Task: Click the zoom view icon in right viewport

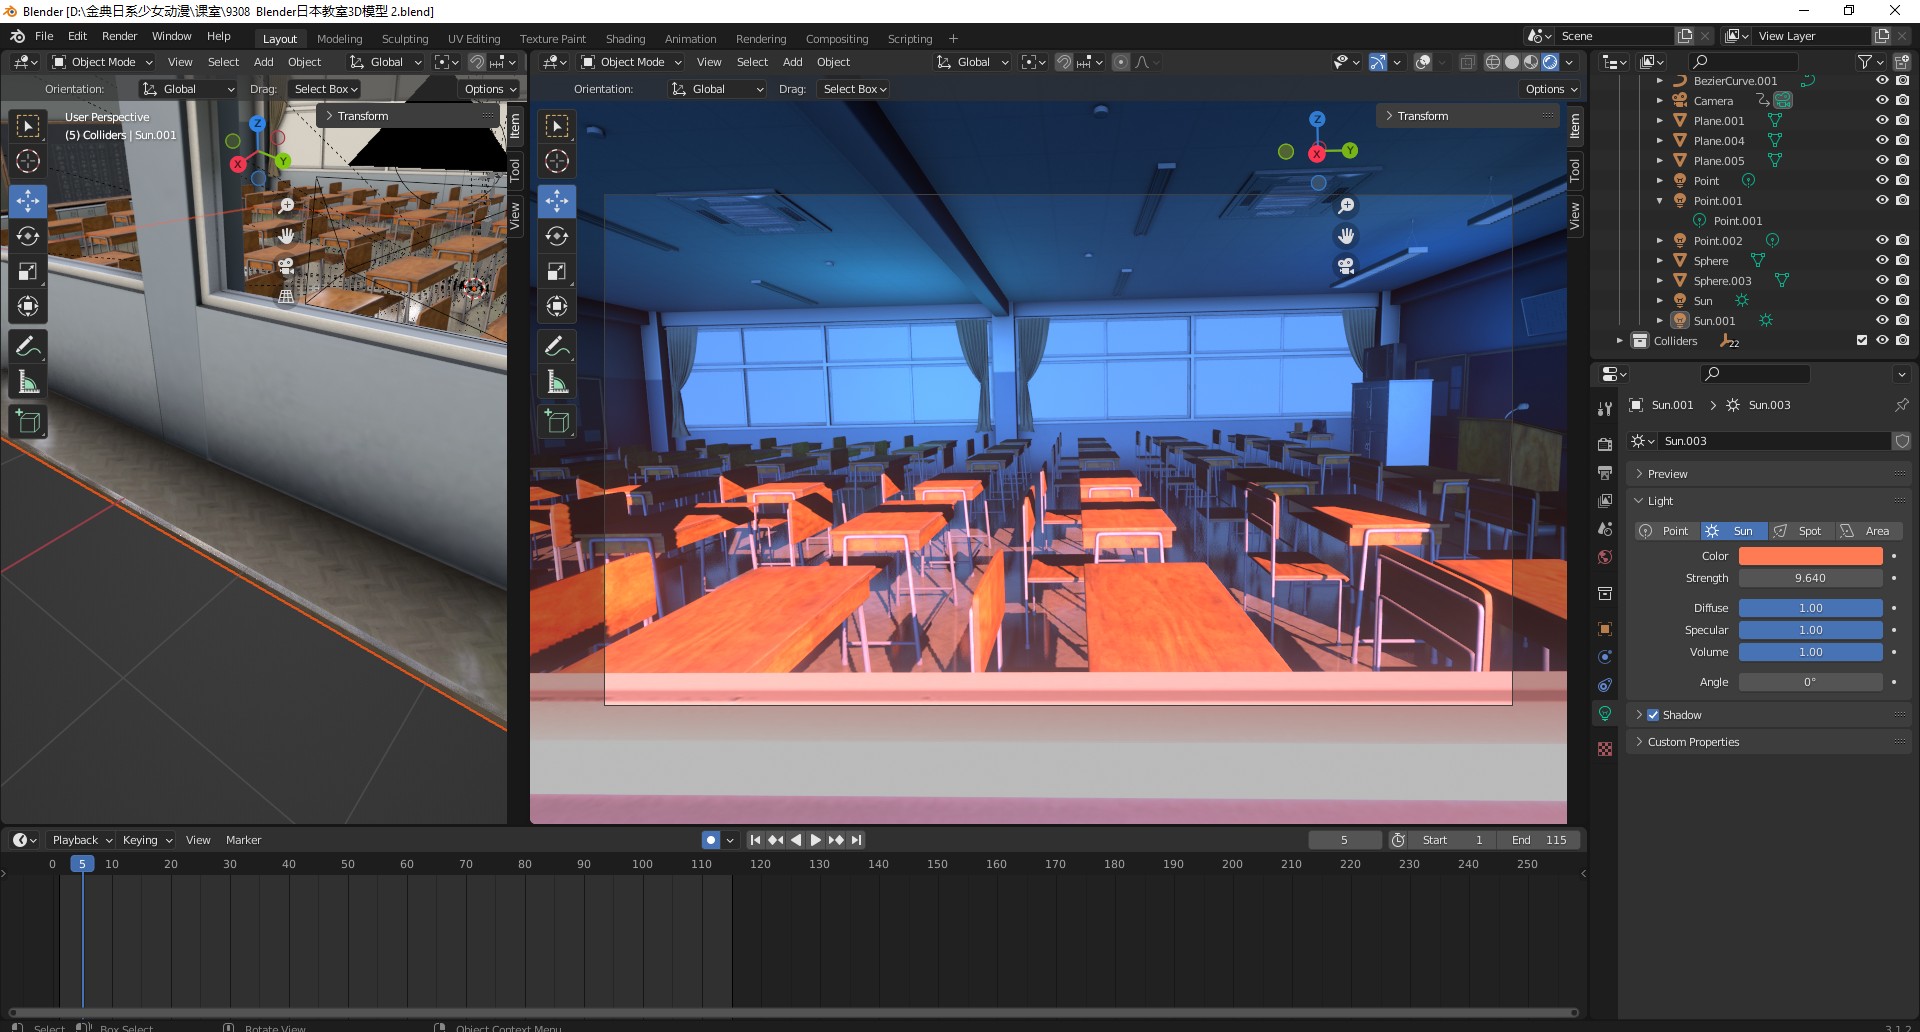Action: [x=1346, y=205]
